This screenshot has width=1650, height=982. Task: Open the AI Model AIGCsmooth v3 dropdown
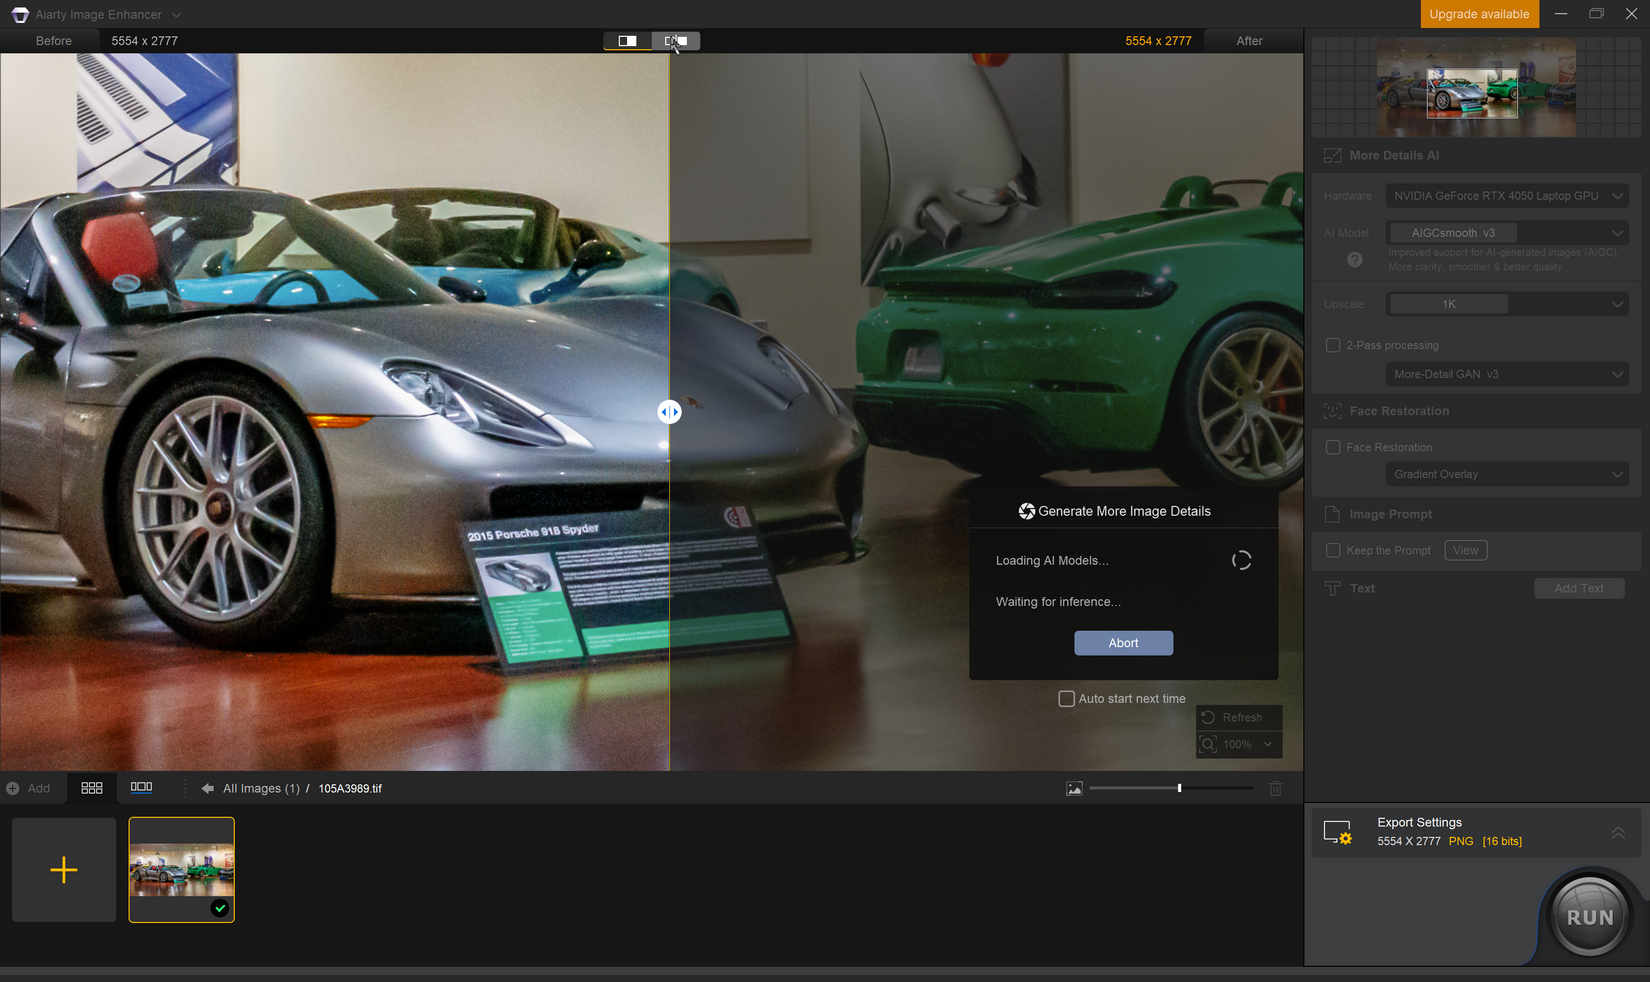(1506, 233)
